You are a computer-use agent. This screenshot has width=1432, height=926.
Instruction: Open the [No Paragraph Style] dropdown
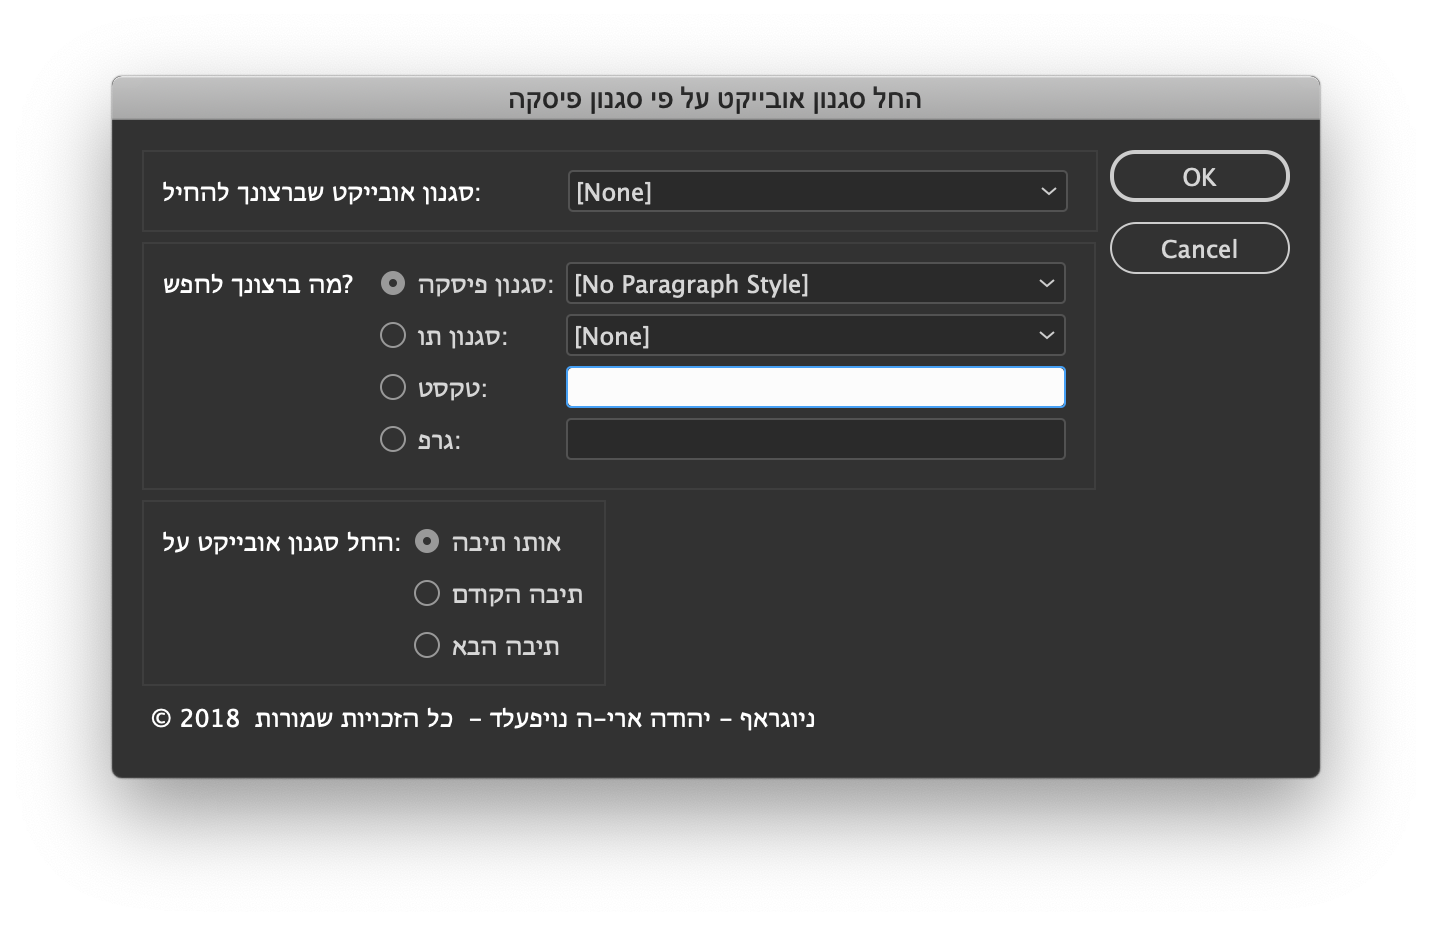coord(815,283)
